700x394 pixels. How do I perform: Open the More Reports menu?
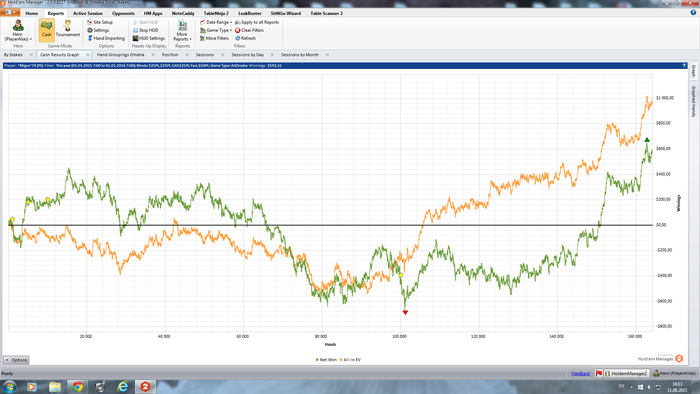(x=182, y=30)
